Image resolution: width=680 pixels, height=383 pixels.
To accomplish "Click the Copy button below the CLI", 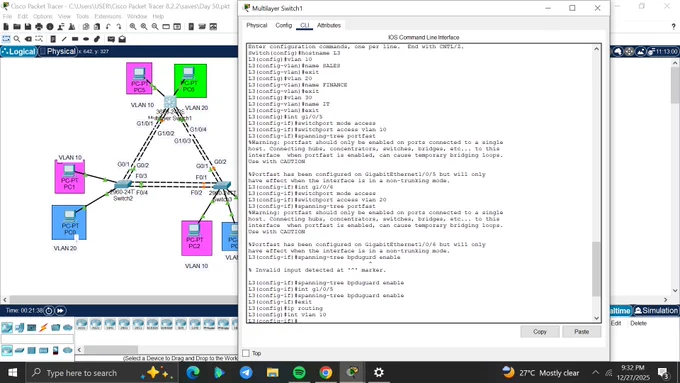I will 540,331.
